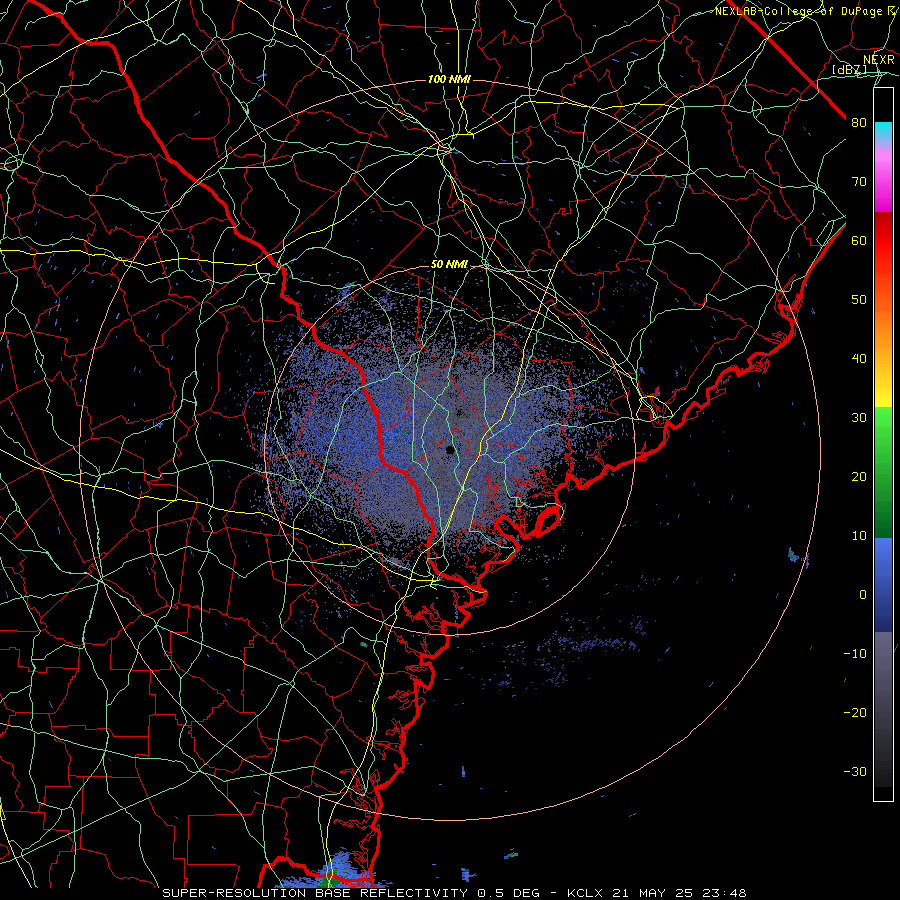The image size is (900, 900).
Task: Click the 30 value on dBZ scale
Action: [859, 418]
